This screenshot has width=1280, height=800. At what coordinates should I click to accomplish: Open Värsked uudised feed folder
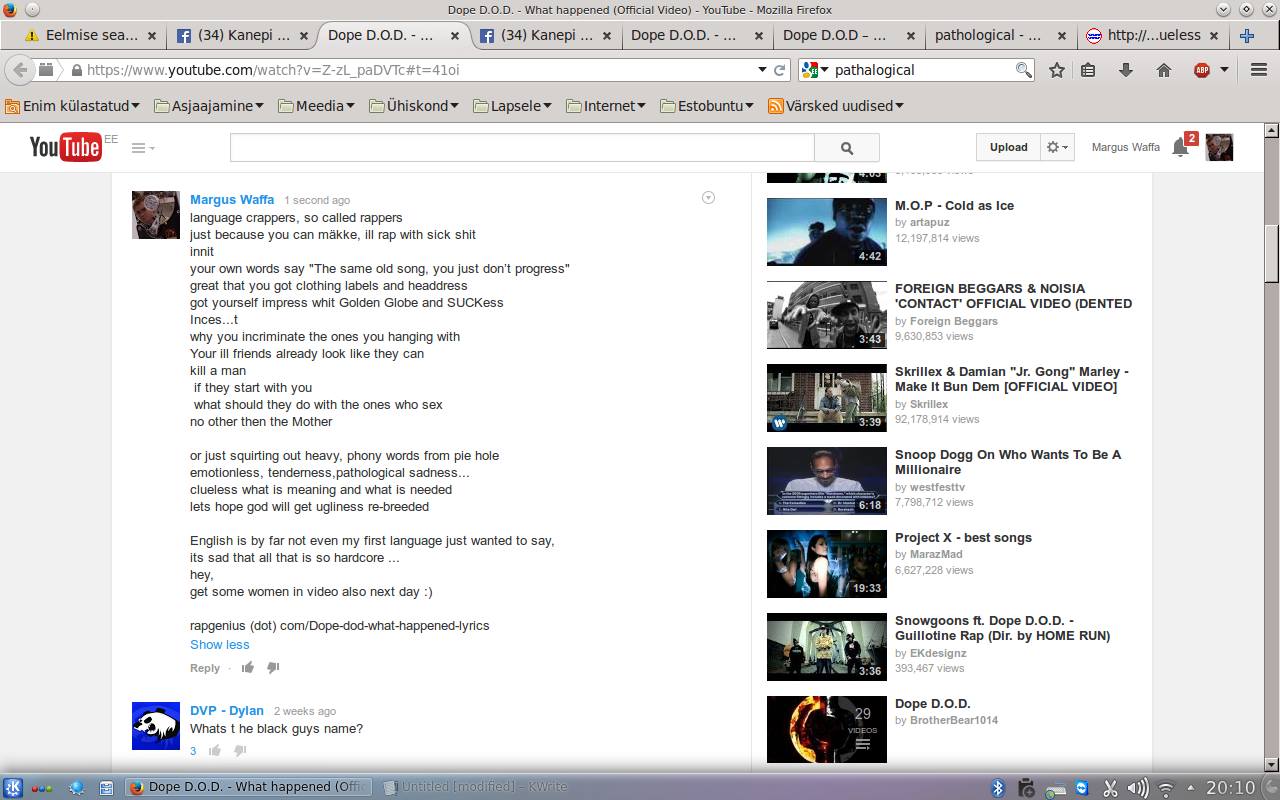(836, 106)
